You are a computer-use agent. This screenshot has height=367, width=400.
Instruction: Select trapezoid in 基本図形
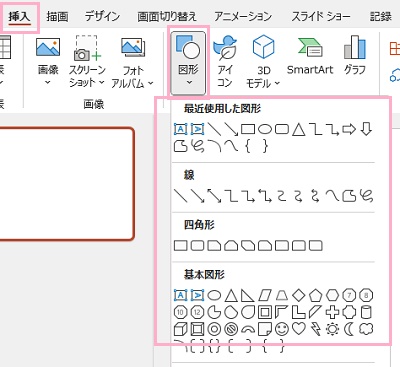click(282, 295)
